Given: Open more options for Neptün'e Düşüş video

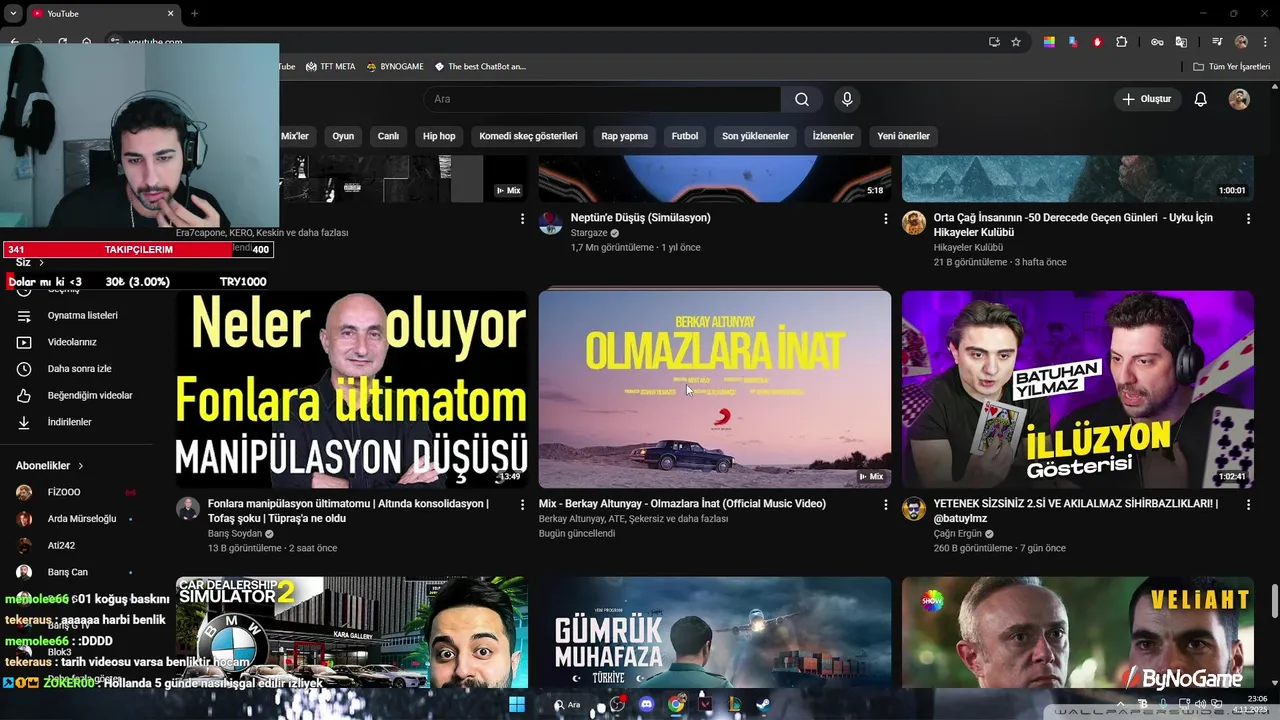Looking at the screenshot, I should coord(885,218).
